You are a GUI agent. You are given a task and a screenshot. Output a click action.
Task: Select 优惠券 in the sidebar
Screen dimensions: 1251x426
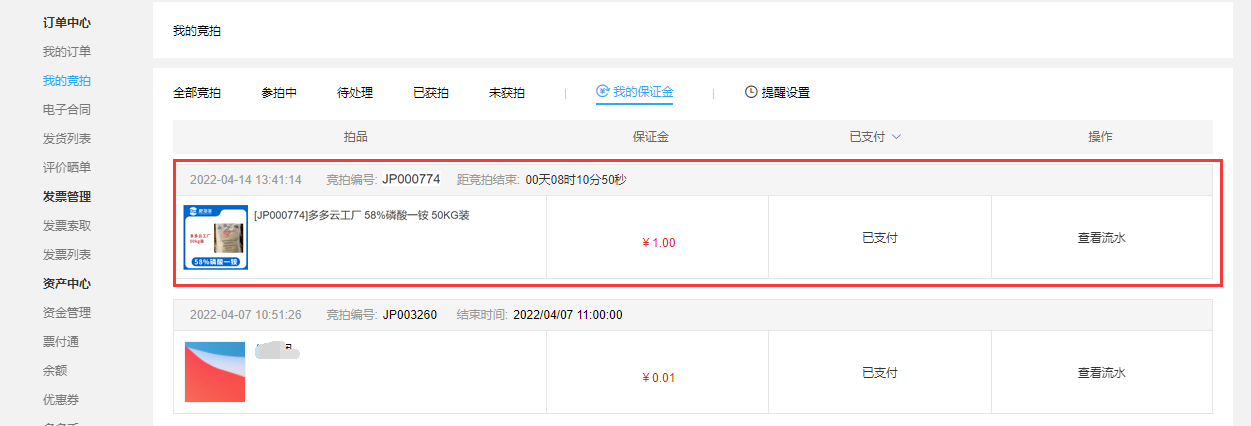[x=61, y=399]
